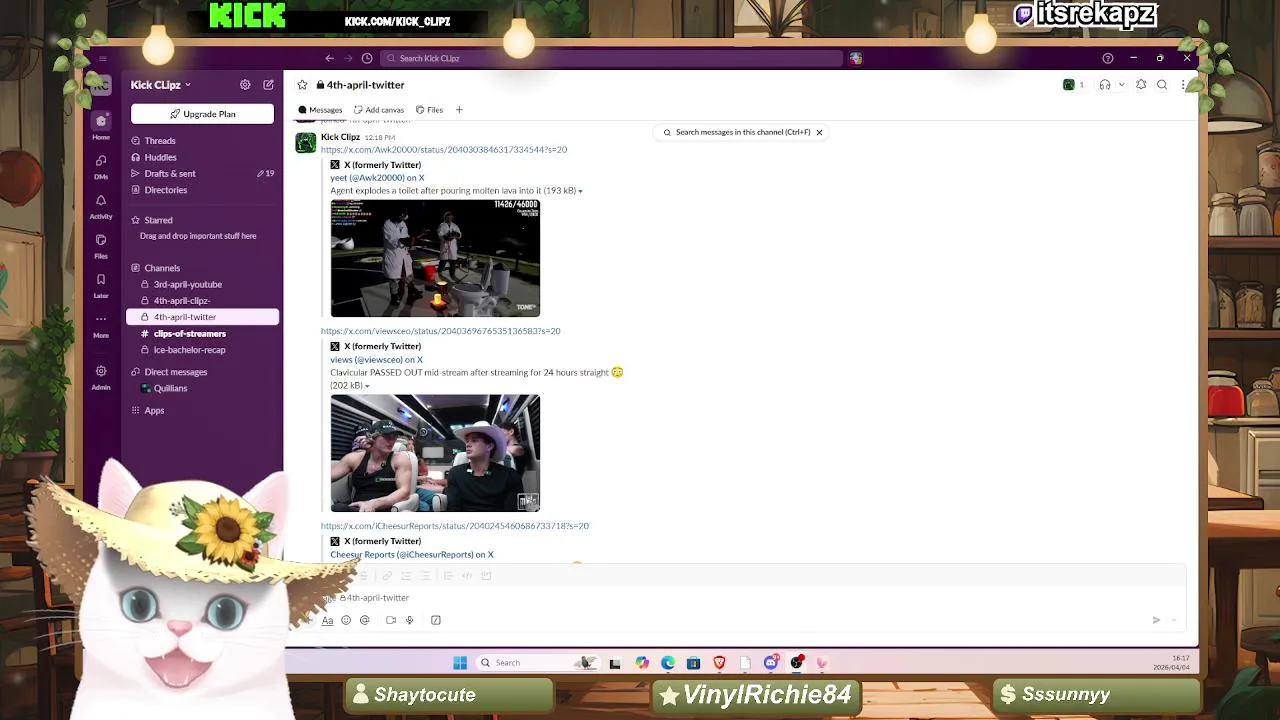Open Slack workspace preferences gear icon
The width and height of the screenshot is (1280, 720).
[x=245, y=85]
